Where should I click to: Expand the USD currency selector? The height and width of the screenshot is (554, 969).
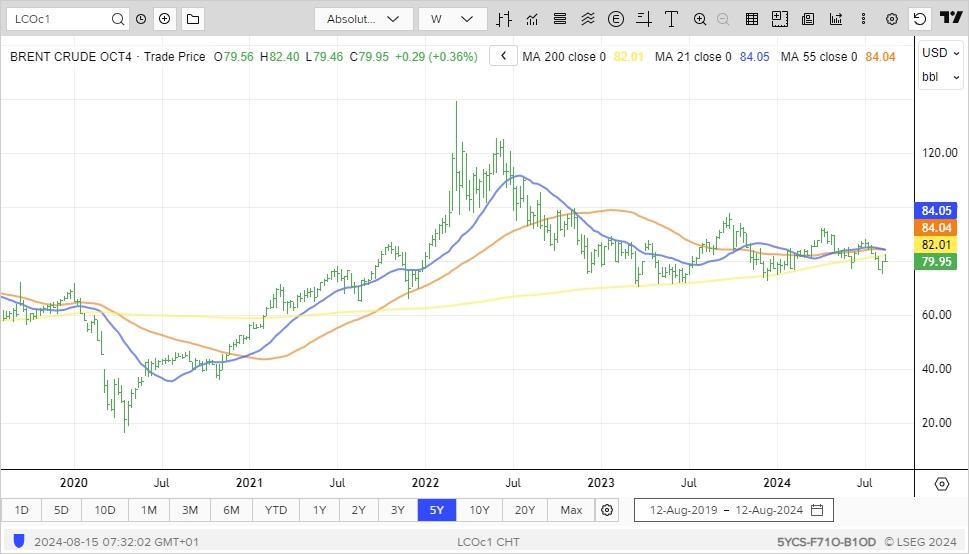(940, 53)
